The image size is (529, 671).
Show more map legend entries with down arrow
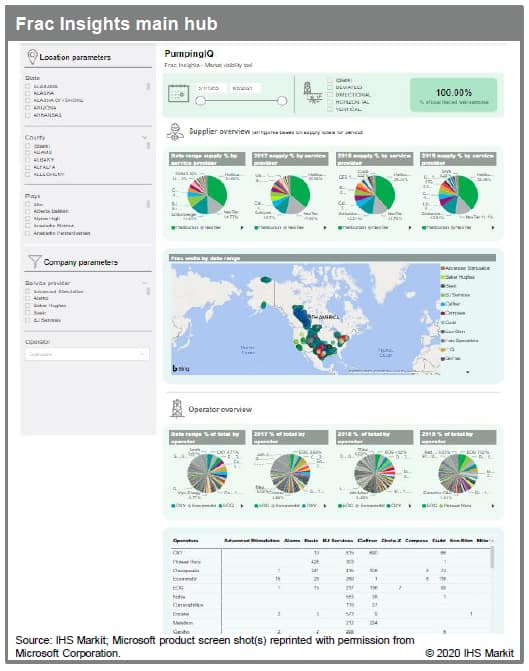coord(468,372)
